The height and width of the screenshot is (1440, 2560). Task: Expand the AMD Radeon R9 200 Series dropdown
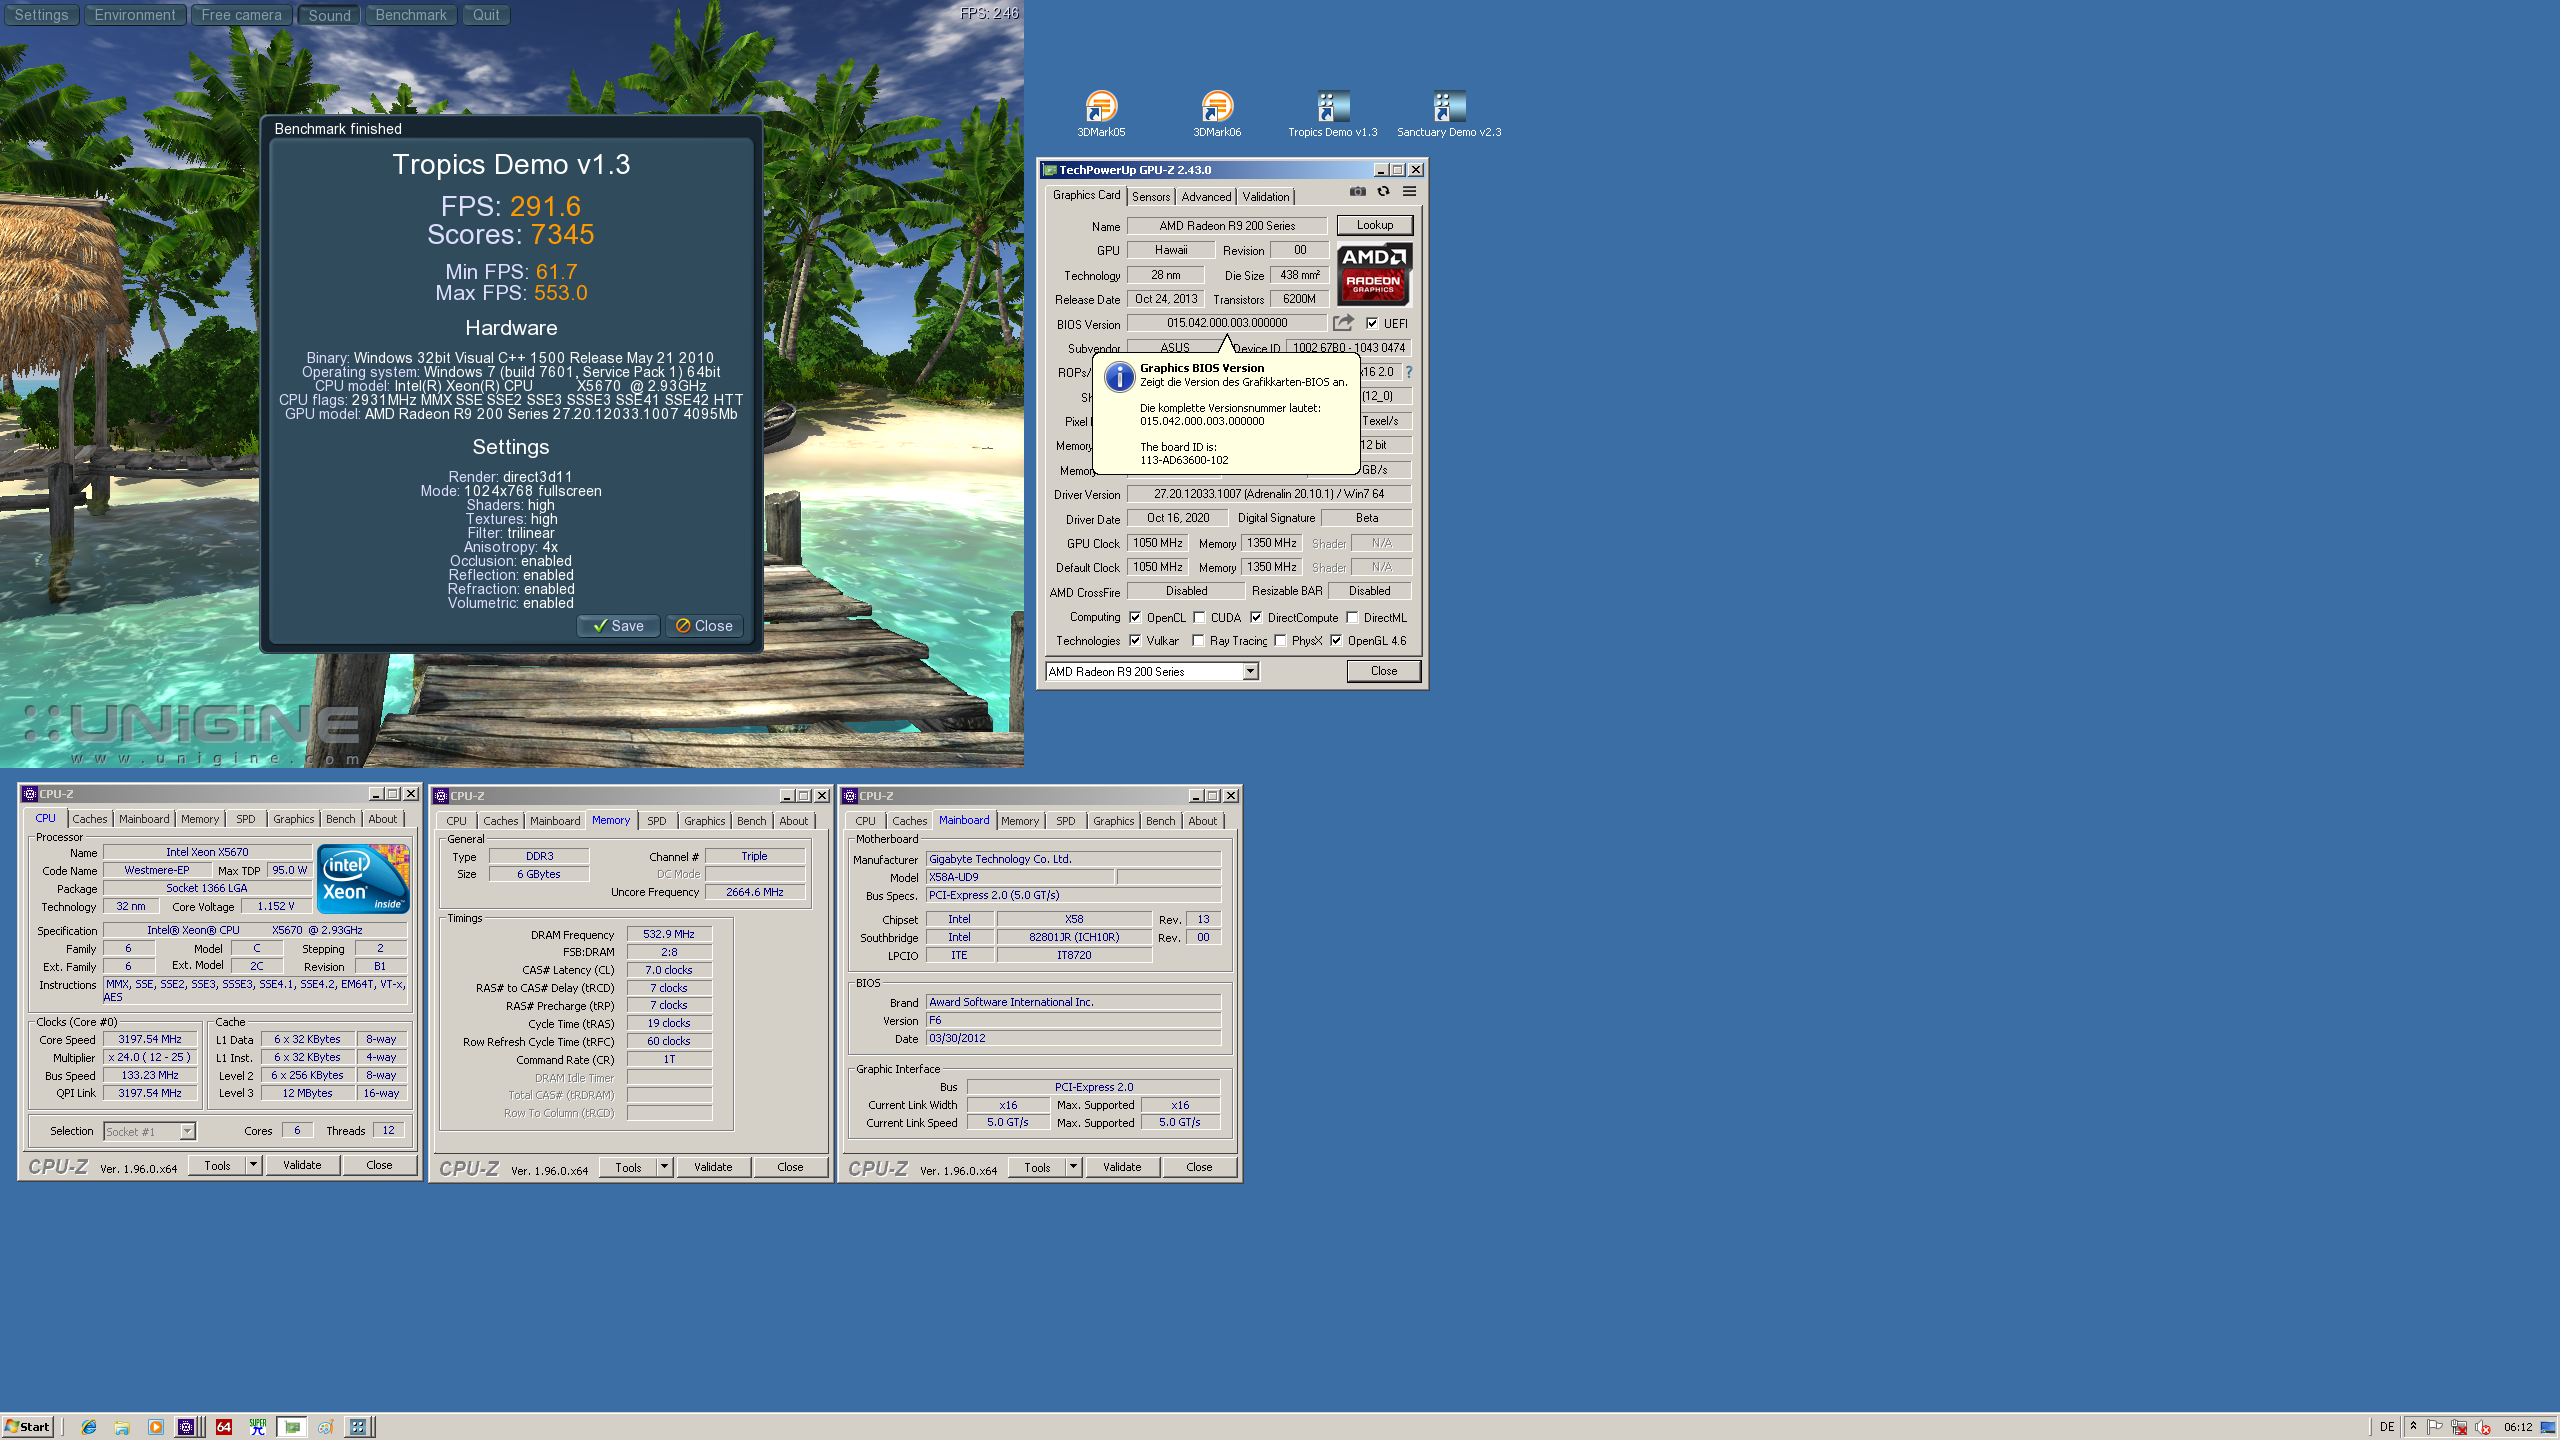(x=1250, y=672)
